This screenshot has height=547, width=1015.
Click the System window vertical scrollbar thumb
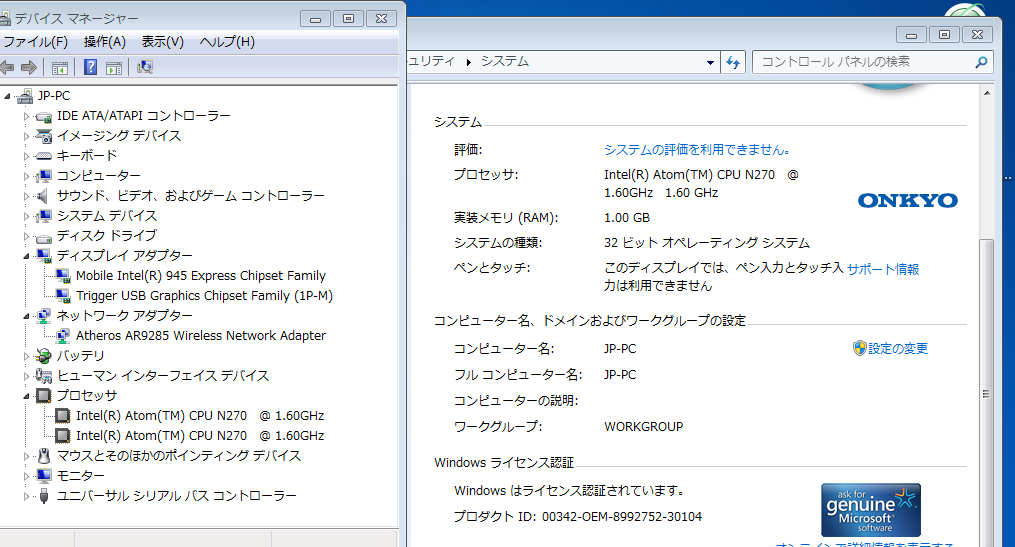pos(986,393)
